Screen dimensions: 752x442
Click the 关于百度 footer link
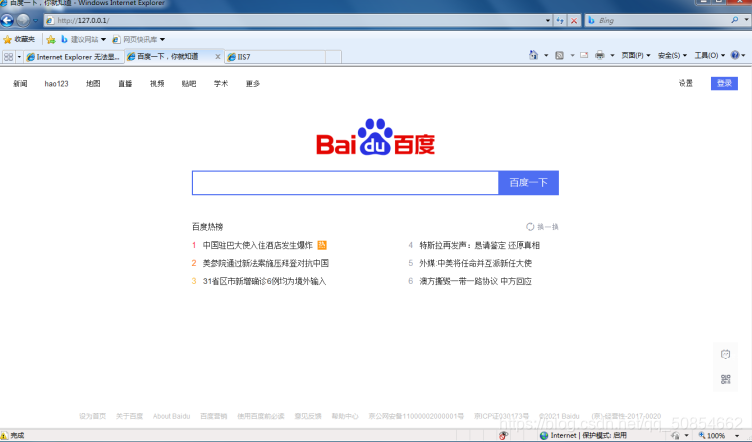tap(129, 416)
